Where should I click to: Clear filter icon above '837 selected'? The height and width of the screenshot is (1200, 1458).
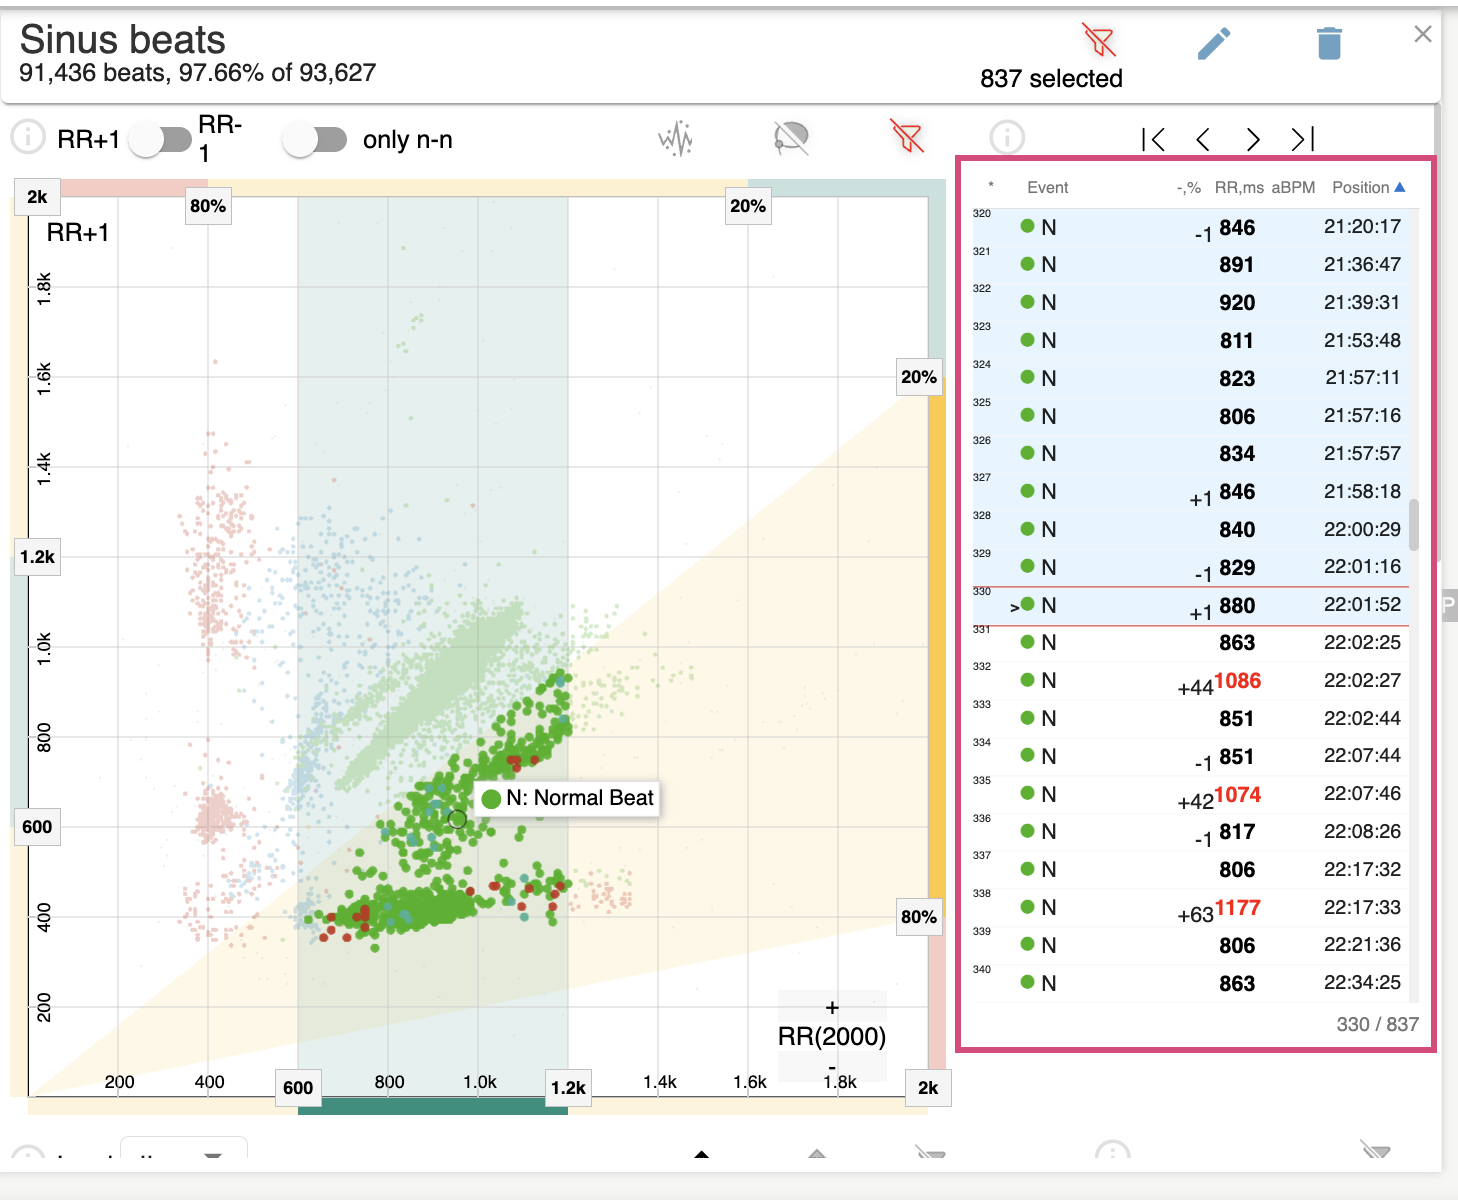click(x=1098, y=41)
